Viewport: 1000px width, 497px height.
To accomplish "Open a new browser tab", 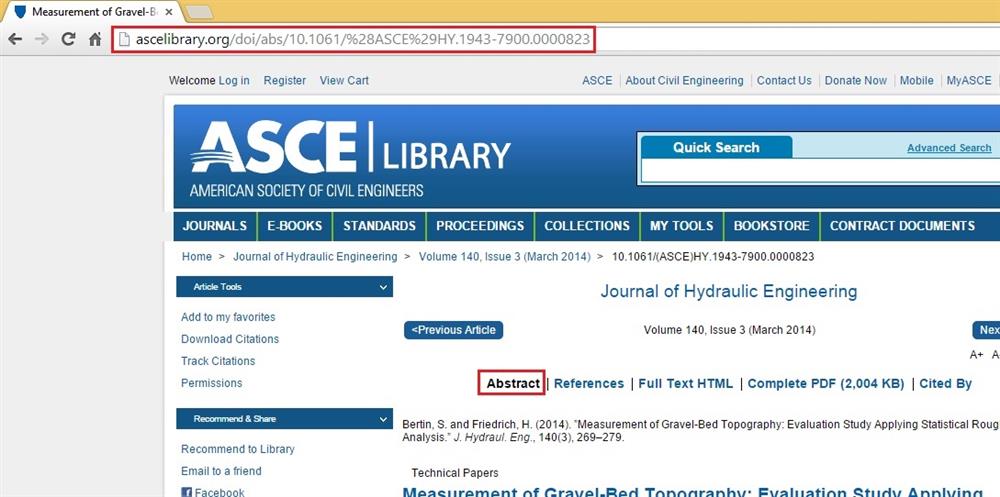I will pos(200,12).
